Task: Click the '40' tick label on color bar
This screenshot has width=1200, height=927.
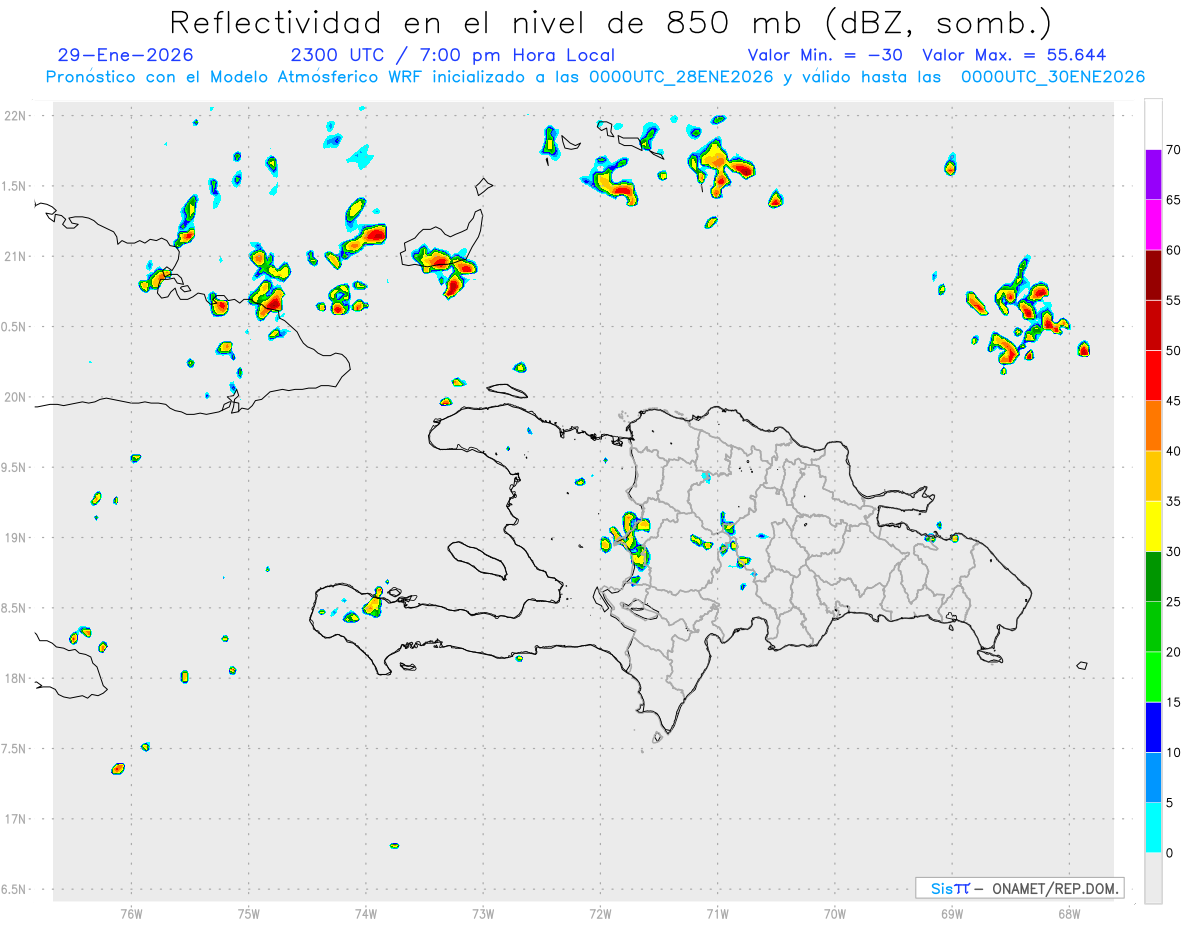Action: (x=1173, y=451)
